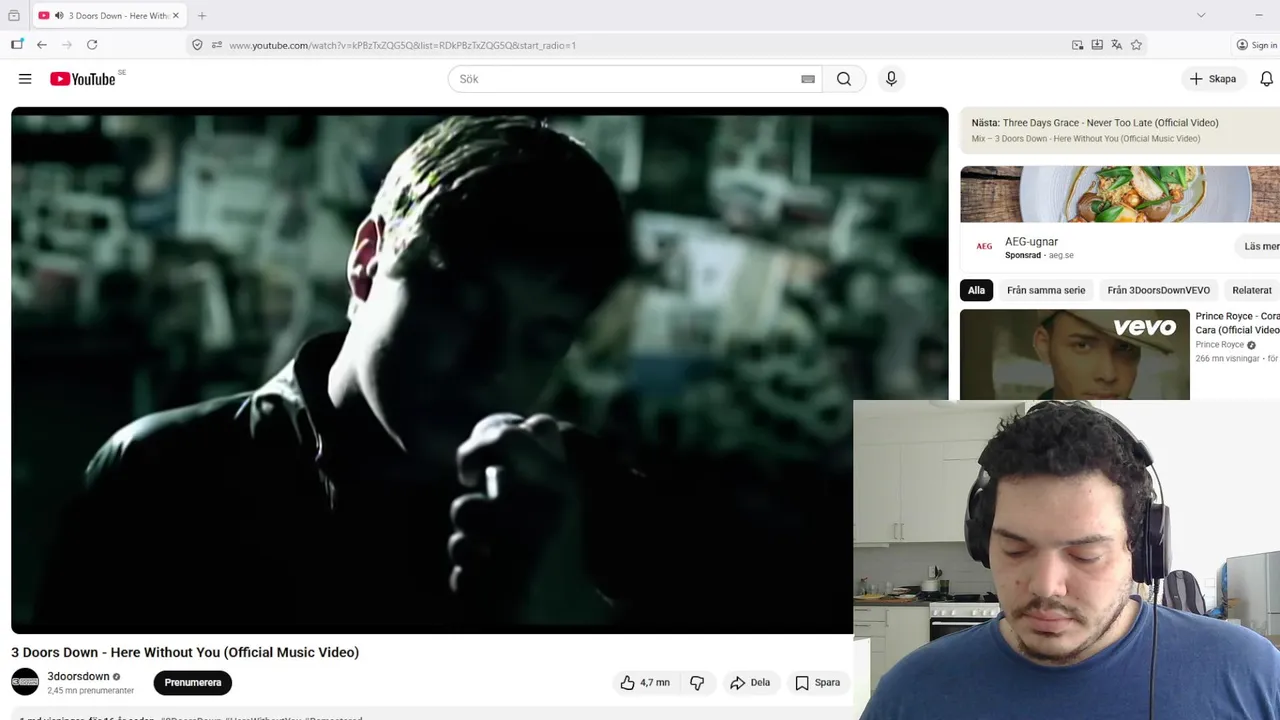Dislike the video with thumbs down
1280x720 pixels.
pos(697,683)
